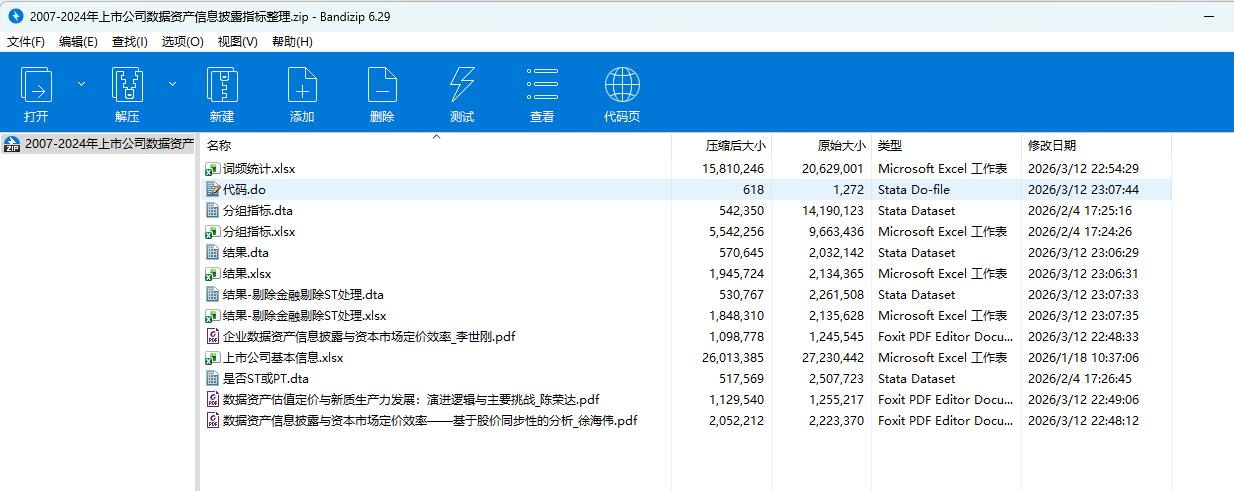Expand the dropdown arrow next to 打开
The height and width of the screenshot is (491, 1234).
(82, 84)
